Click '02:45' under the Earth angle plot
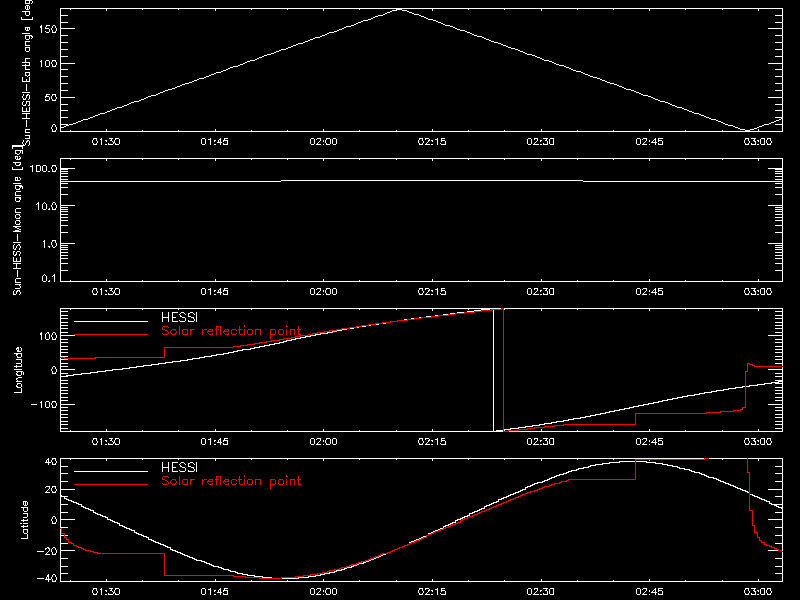This screenshot has height=600, width=800. click(649, 141)
